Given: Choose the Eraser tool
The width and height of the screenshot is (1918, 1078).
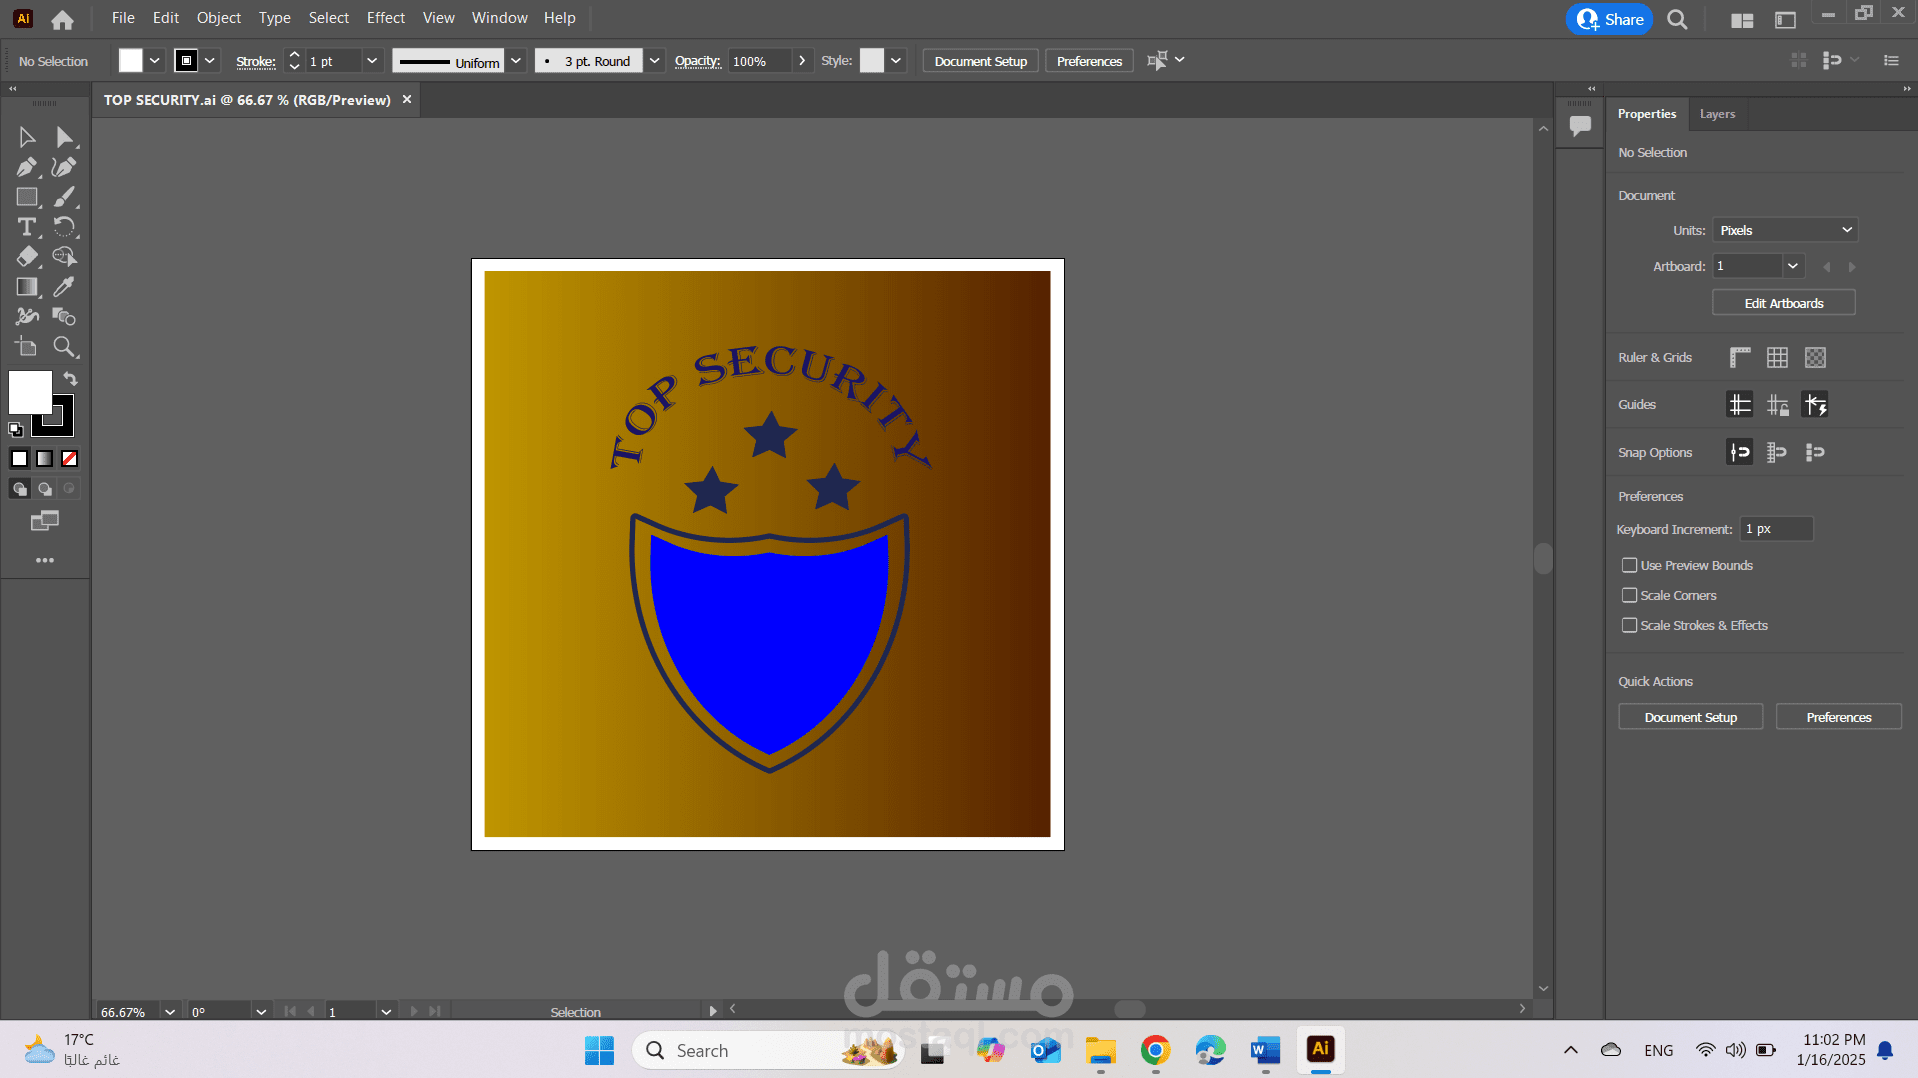Looking at the screenshot, I should tap(27, 257).
